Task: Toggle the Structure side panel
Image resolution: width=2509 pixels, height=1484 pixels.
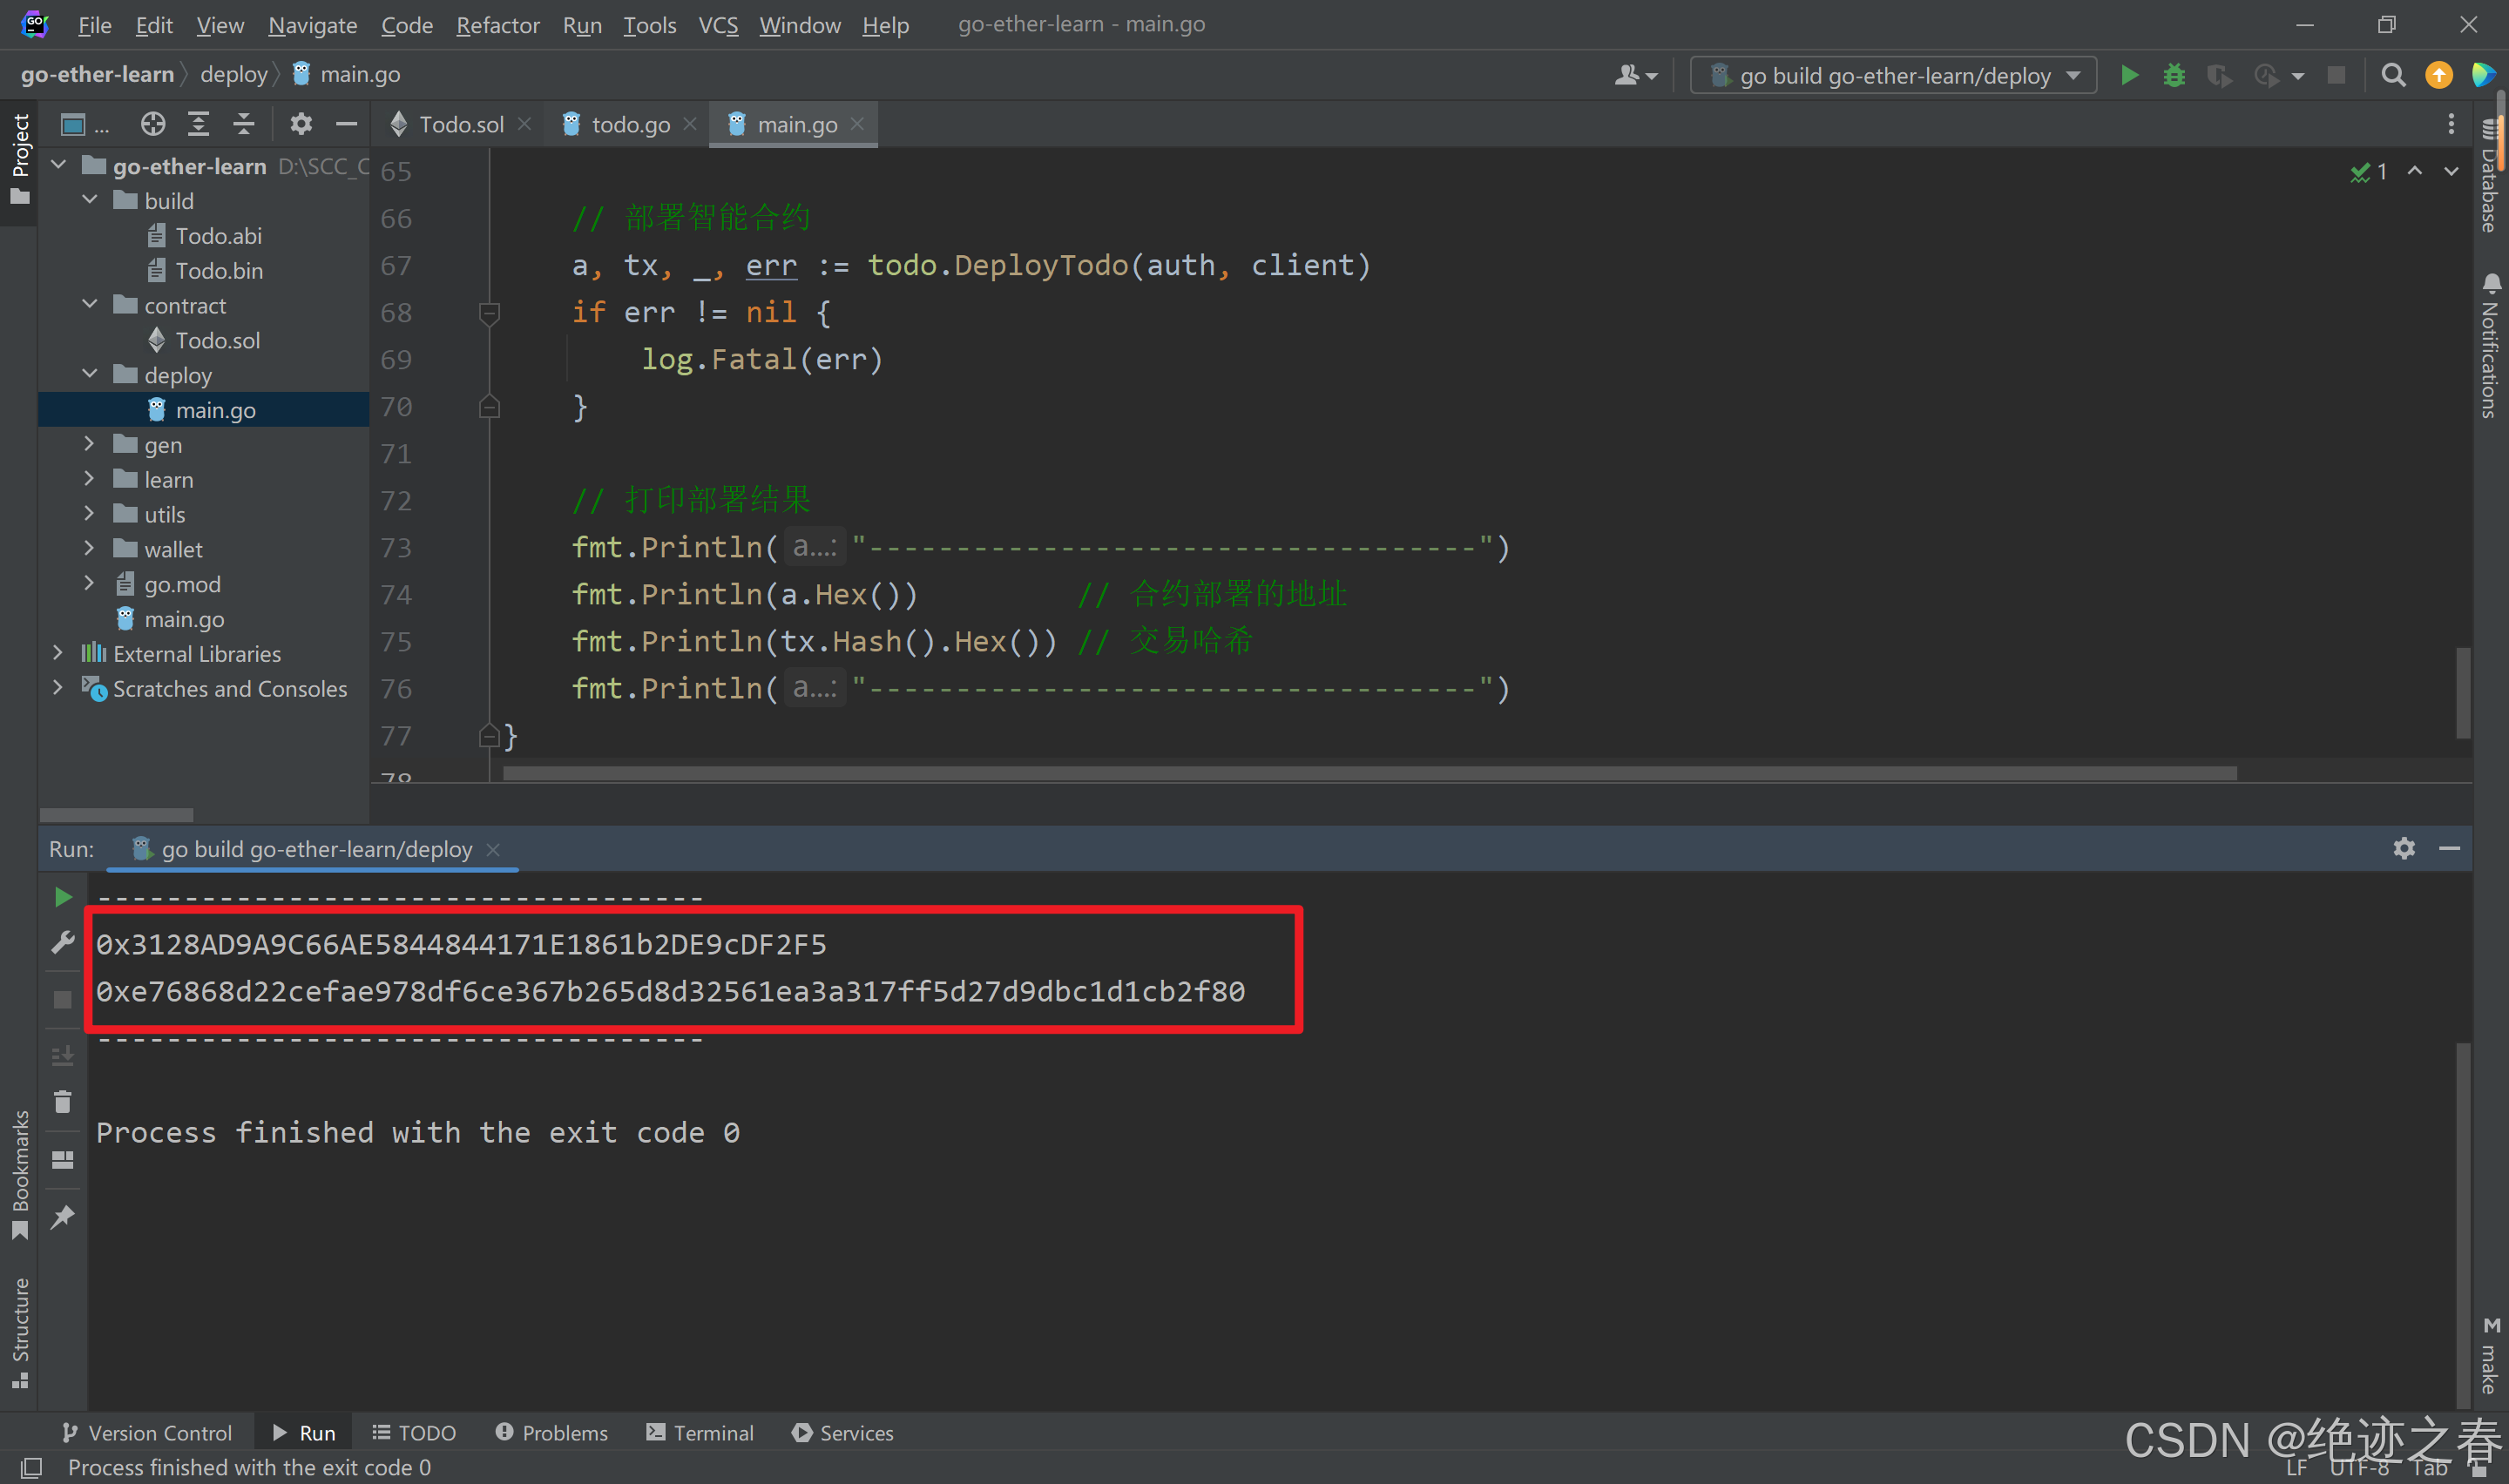Action: [19, 1333]
